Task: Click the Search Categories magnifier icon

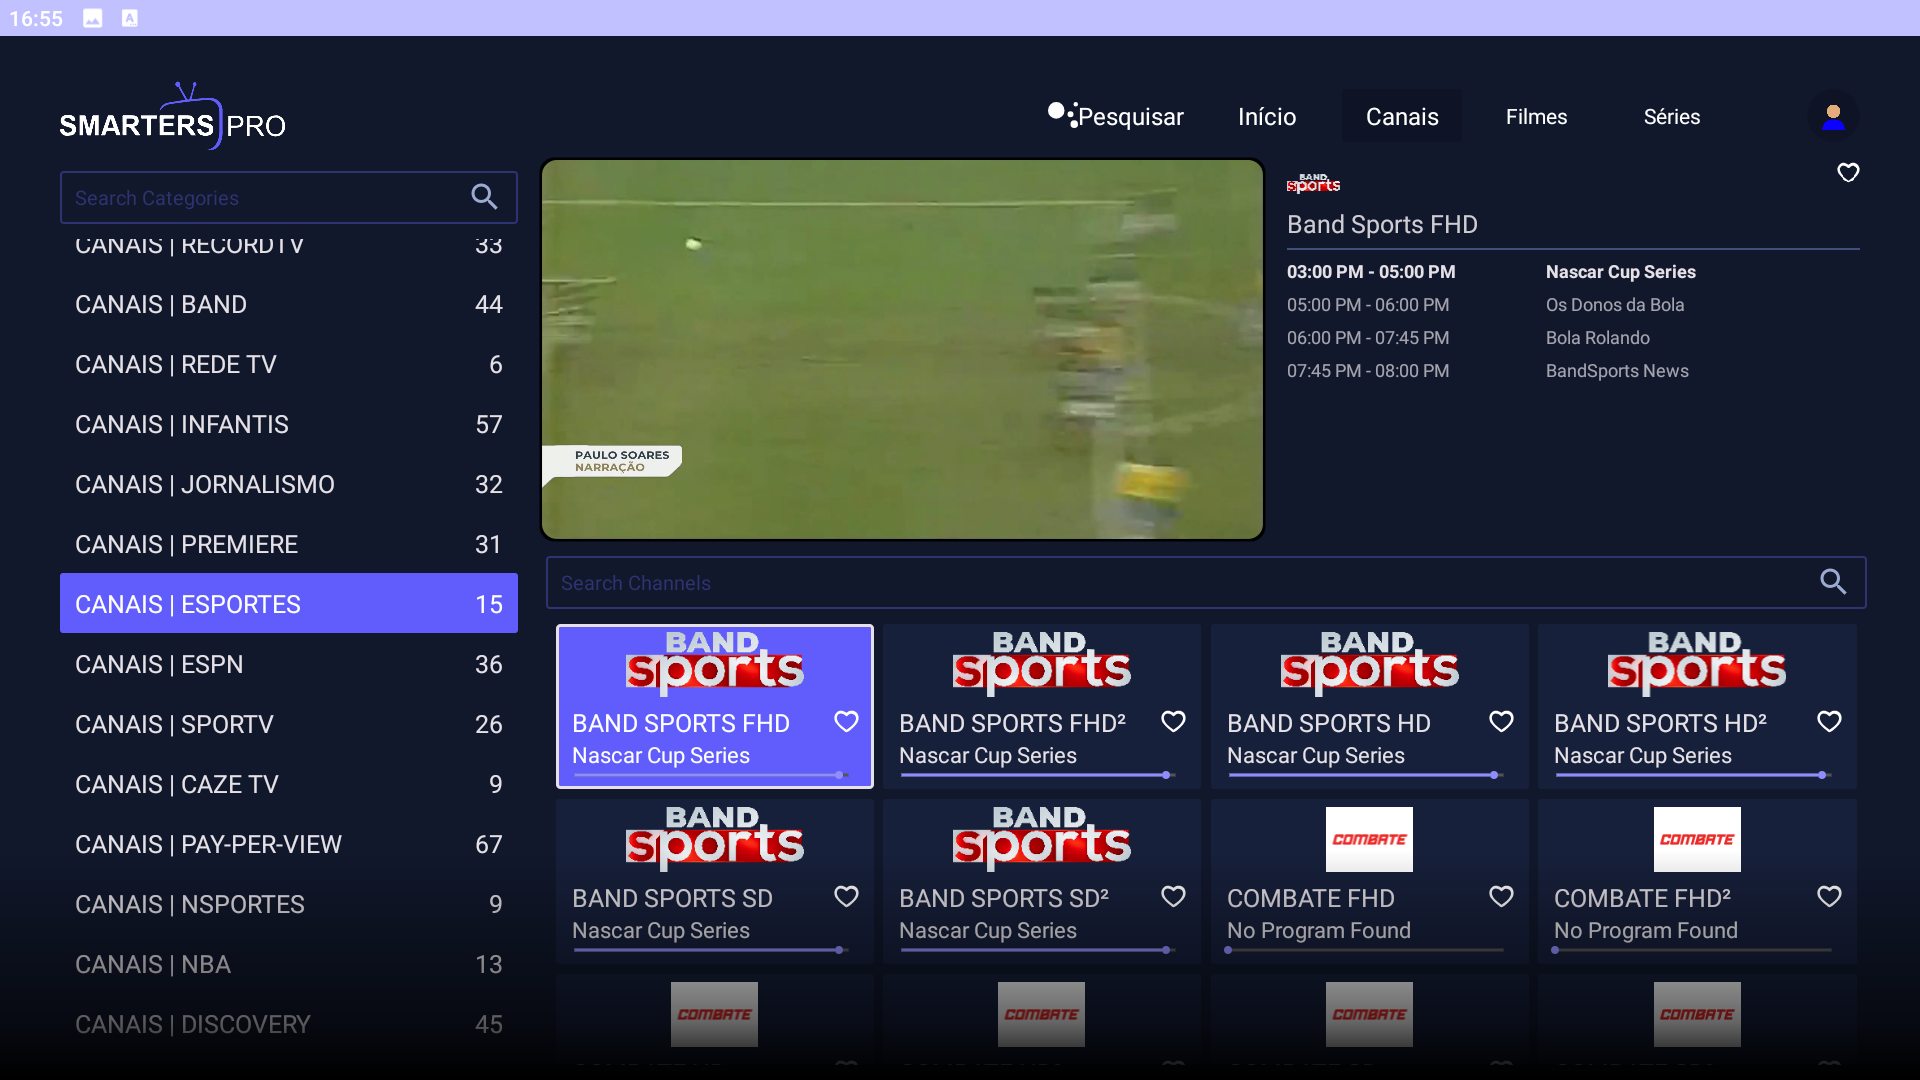Action: pos(484,197)
